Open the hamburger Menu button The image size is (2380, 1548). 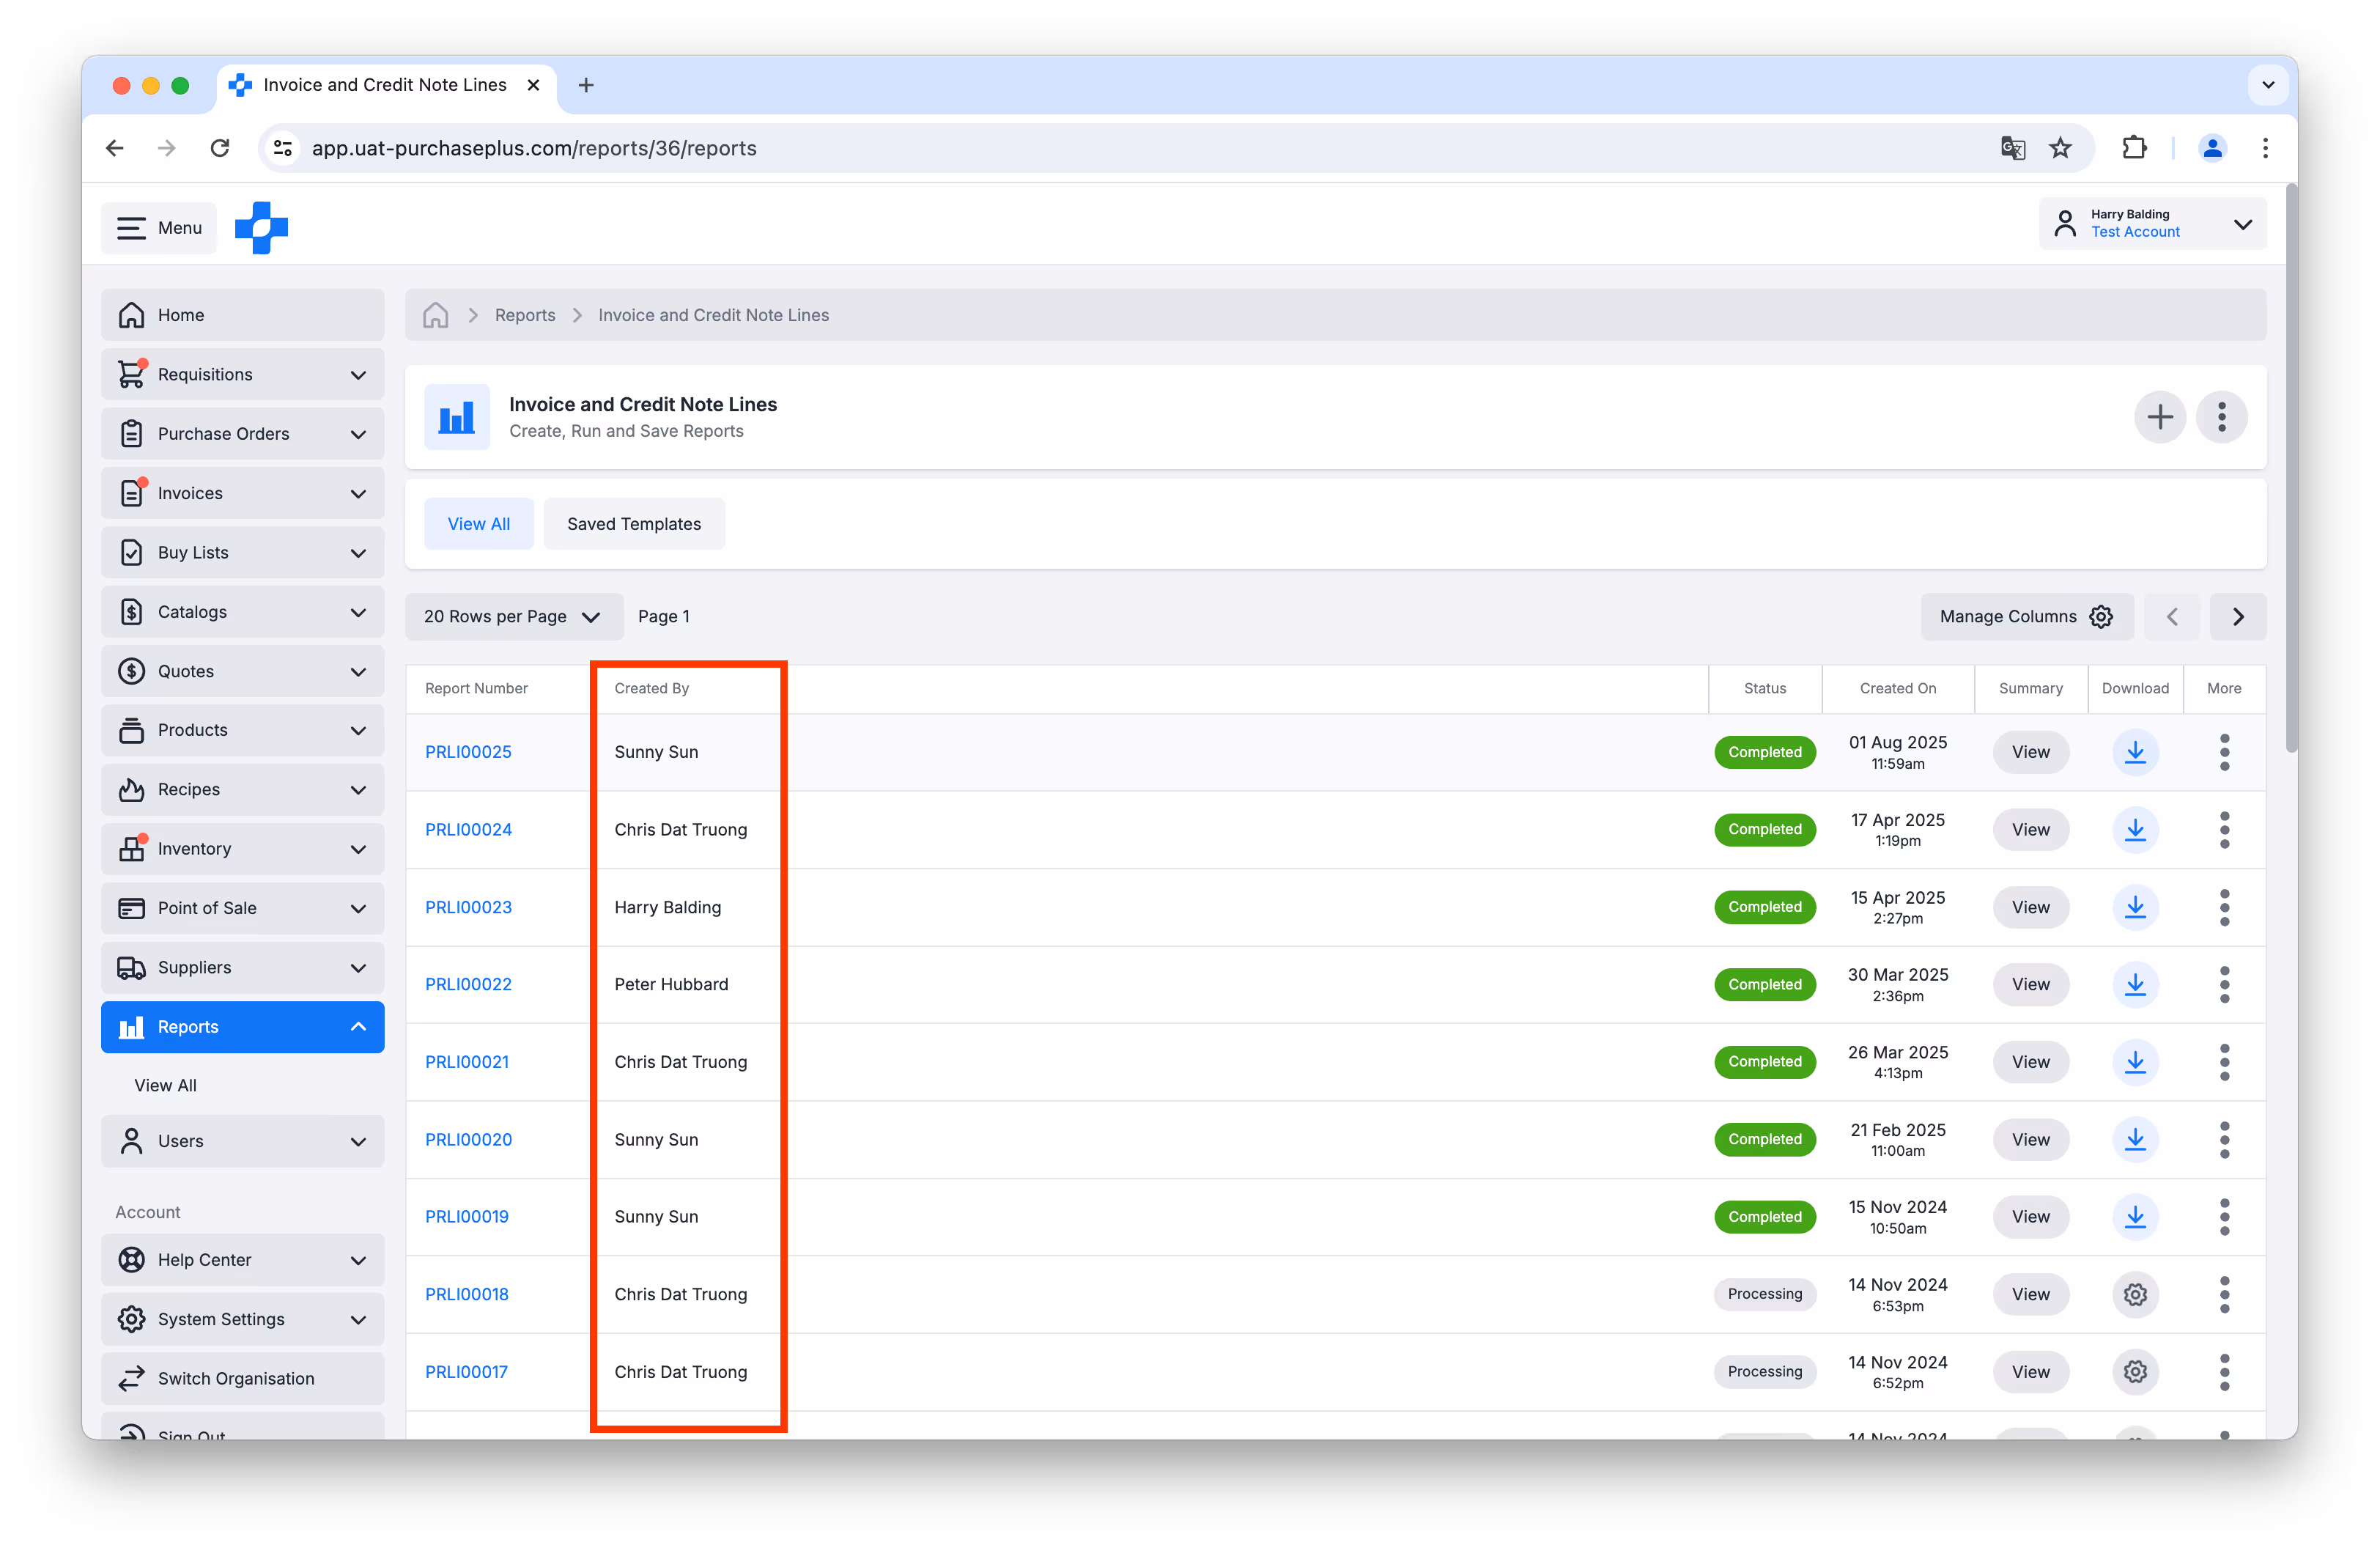[159, 228]
